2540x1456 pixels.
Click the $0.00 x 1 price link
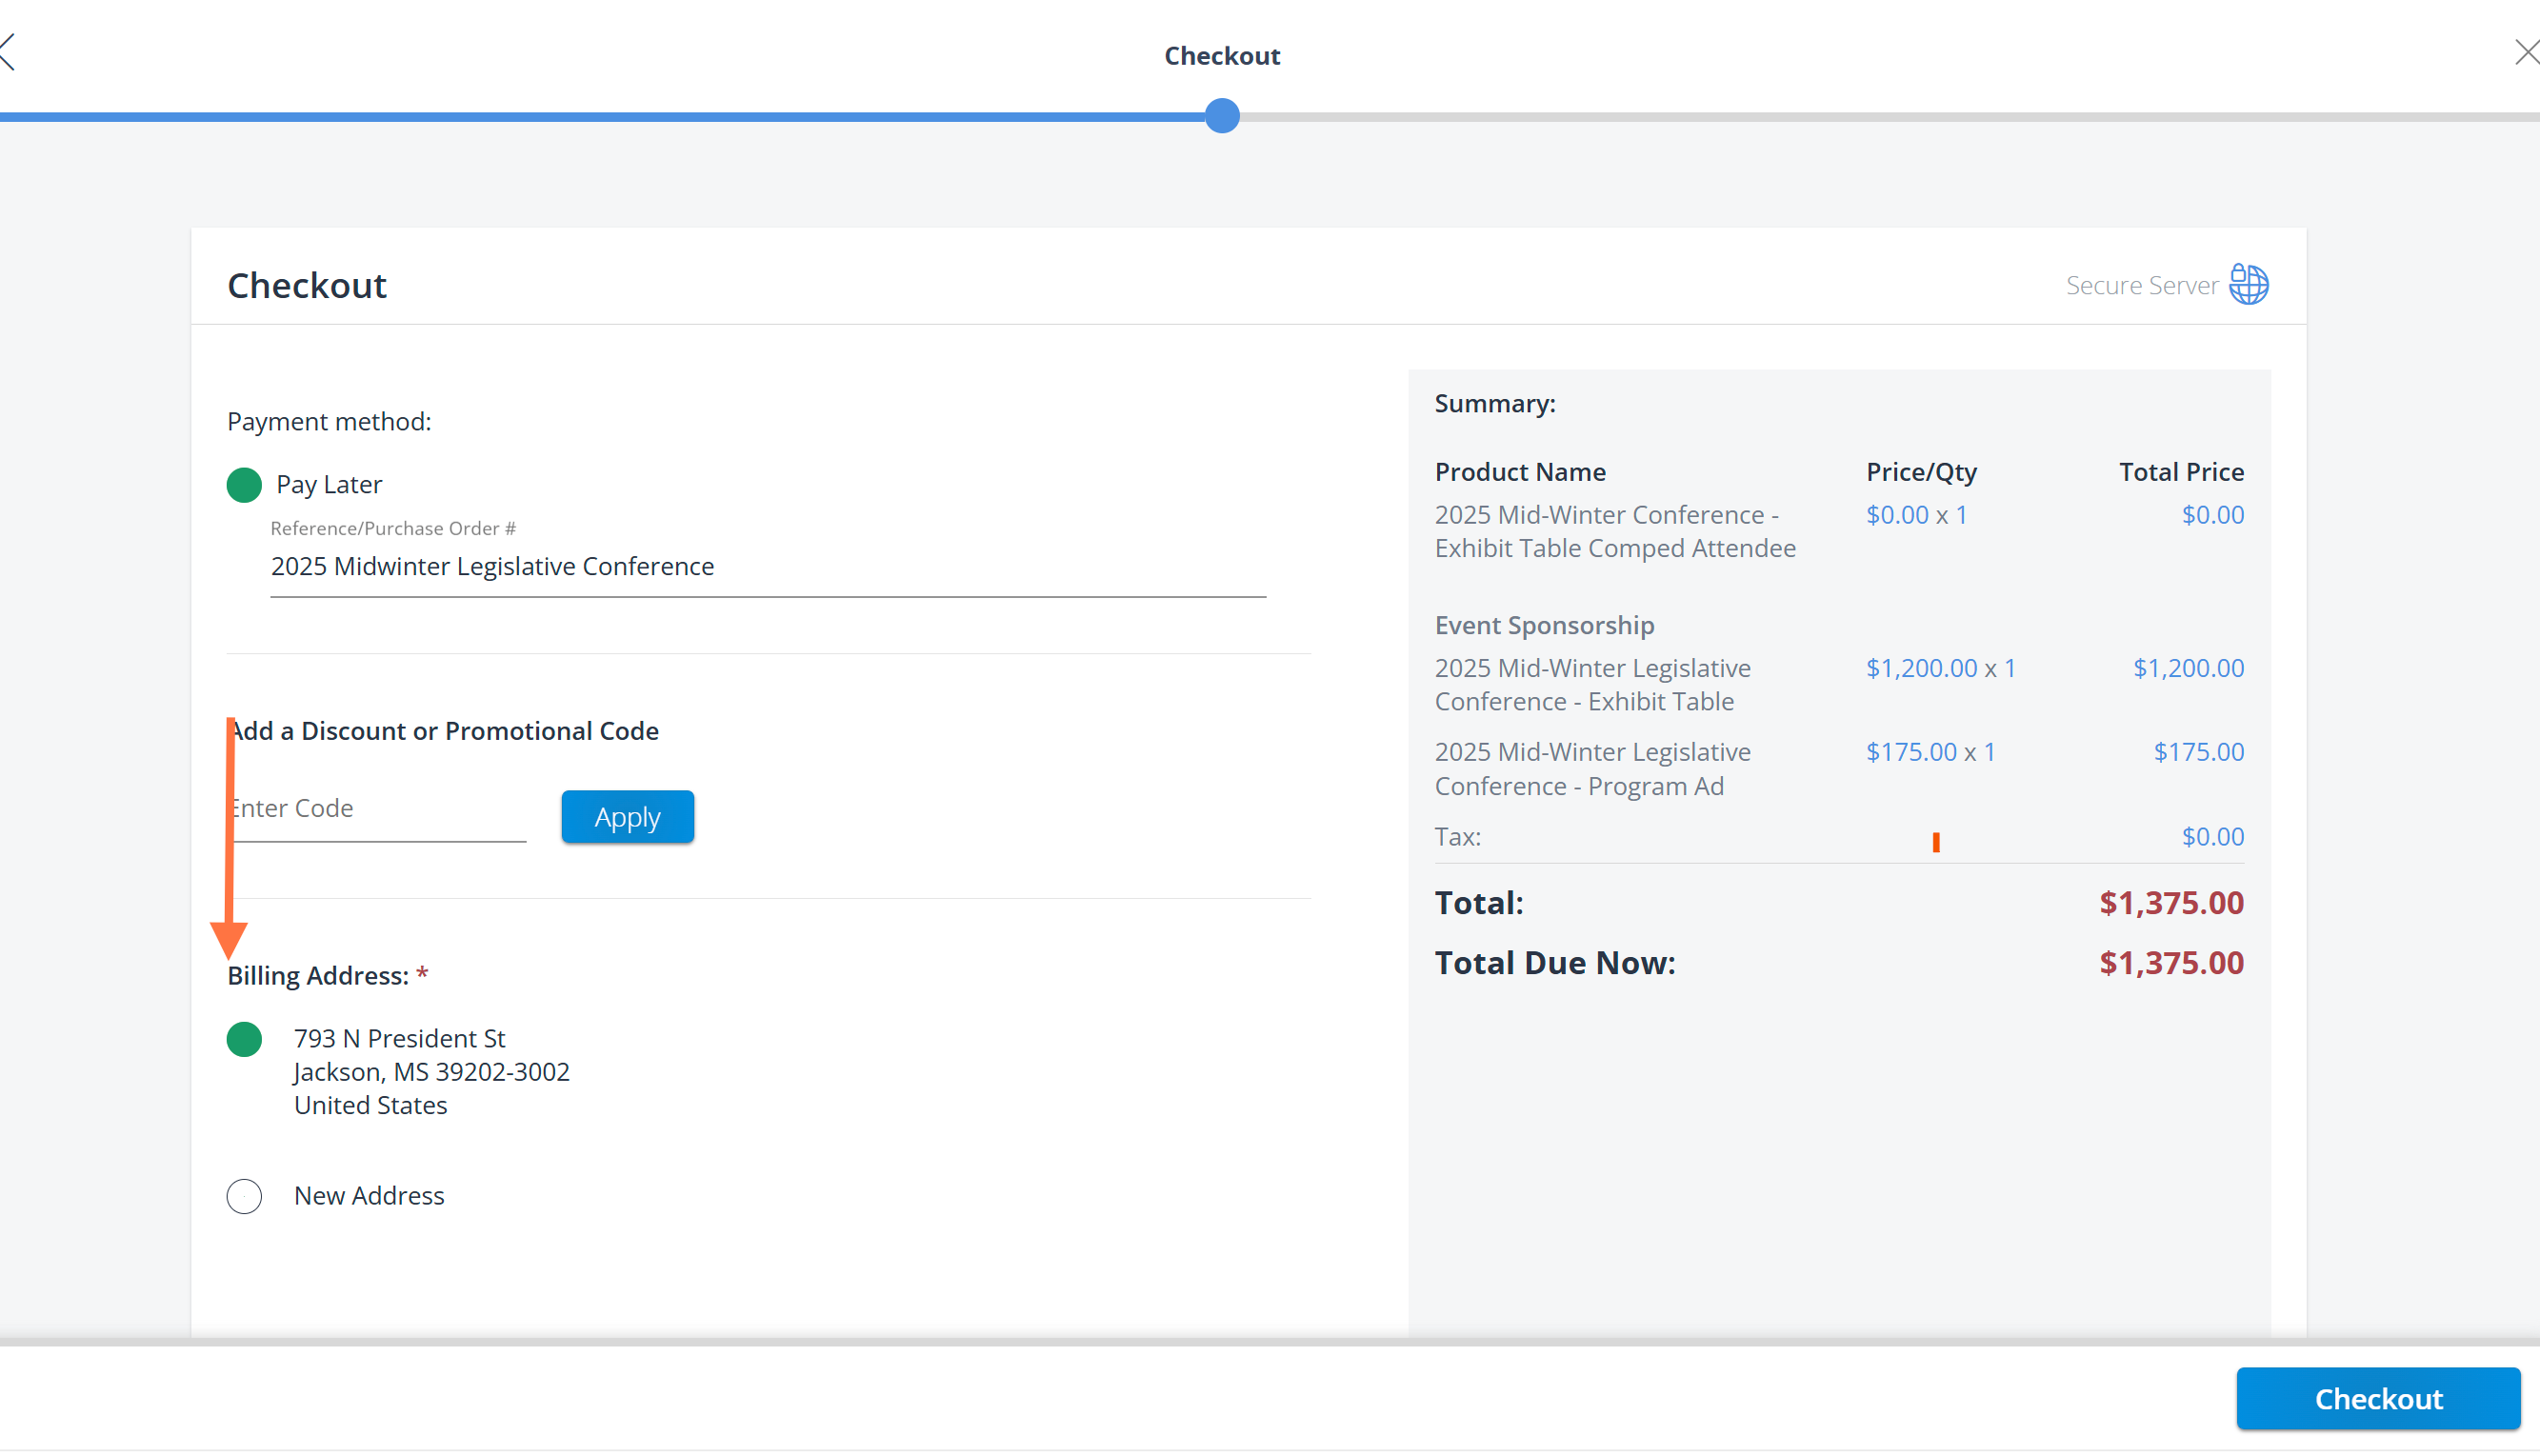(x=1916, y=515)
